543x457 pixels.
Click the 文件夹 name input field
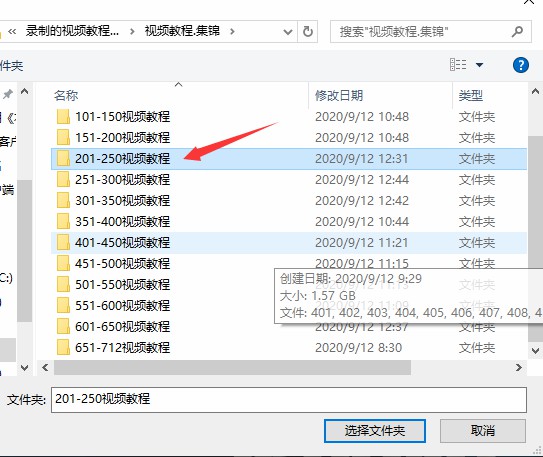coord(289,400)
